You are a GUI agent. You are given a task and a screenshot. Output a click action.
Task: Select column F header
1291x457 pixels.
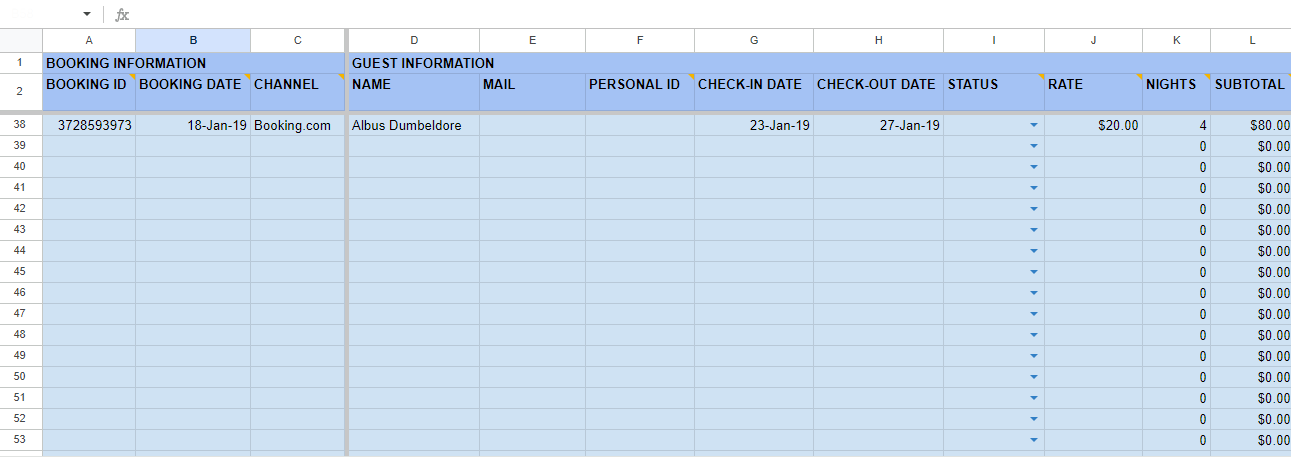click(640, 40)
